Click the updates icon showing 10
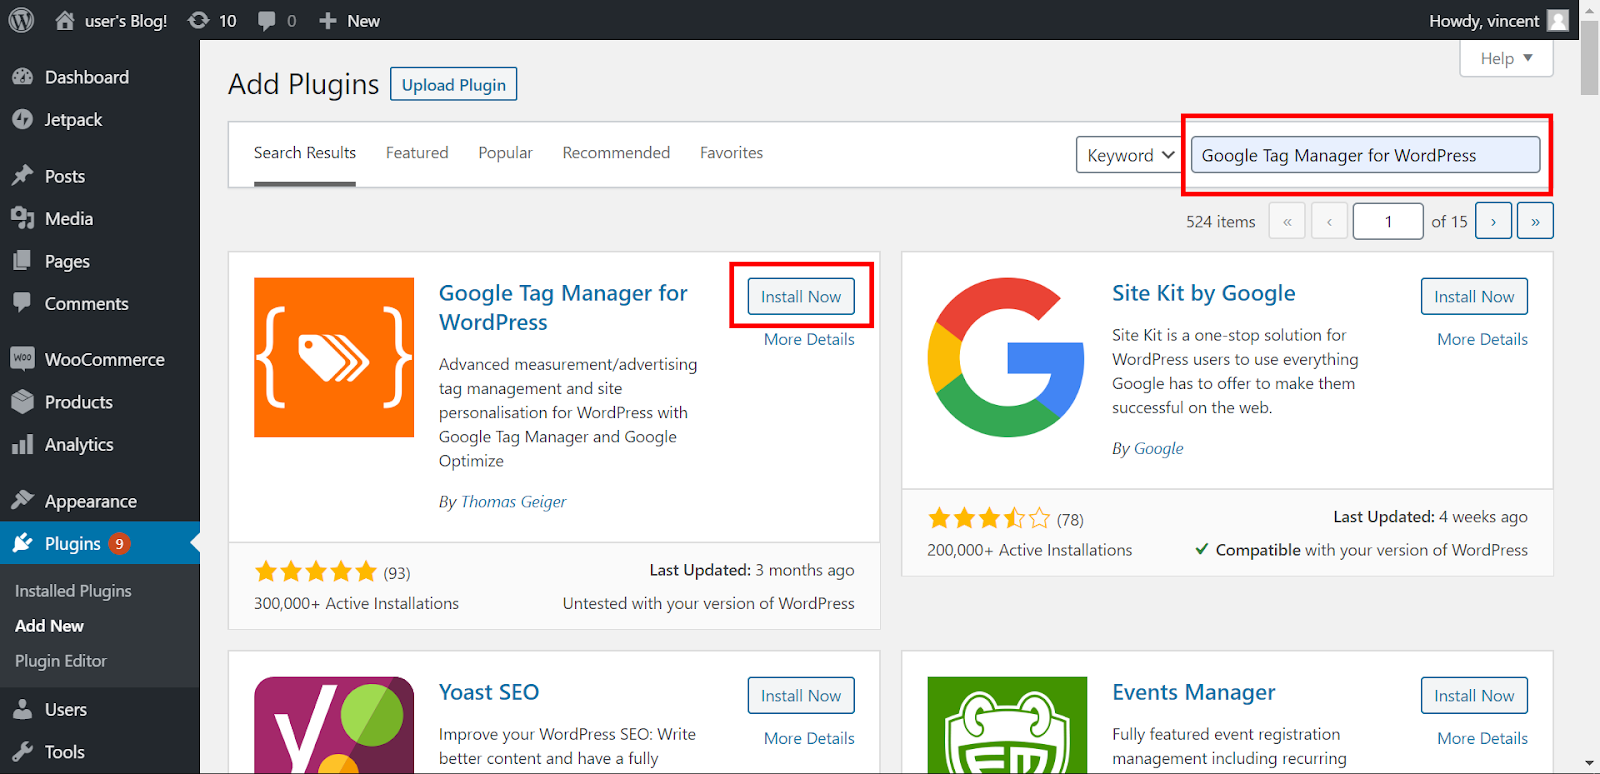Viewport: 1600px width, 774px height. 199,20
